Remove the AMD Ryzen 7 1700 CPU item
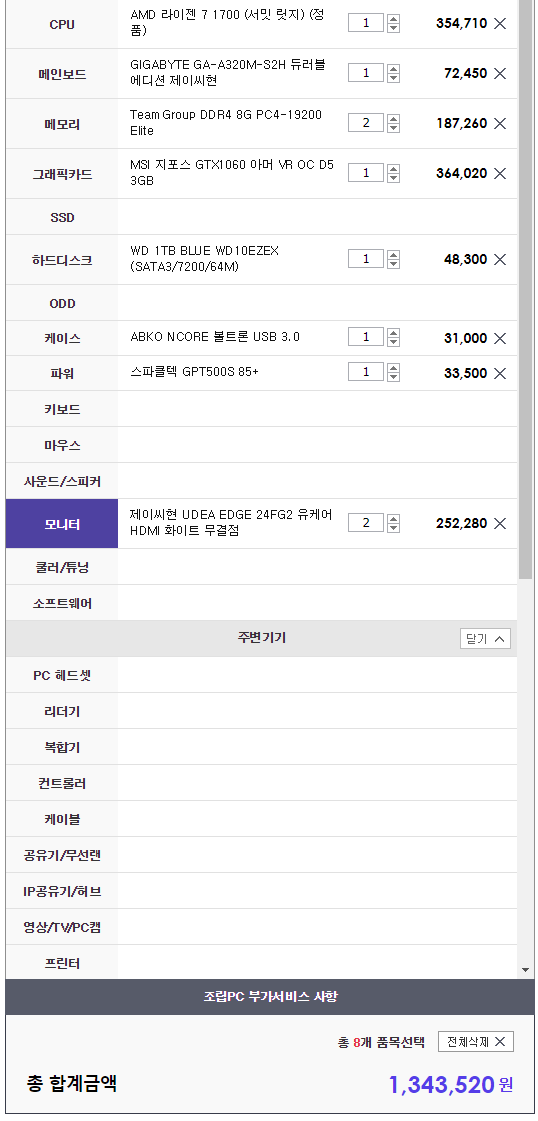The height and width of the screenshot is (1121, 538). (500, 24)
